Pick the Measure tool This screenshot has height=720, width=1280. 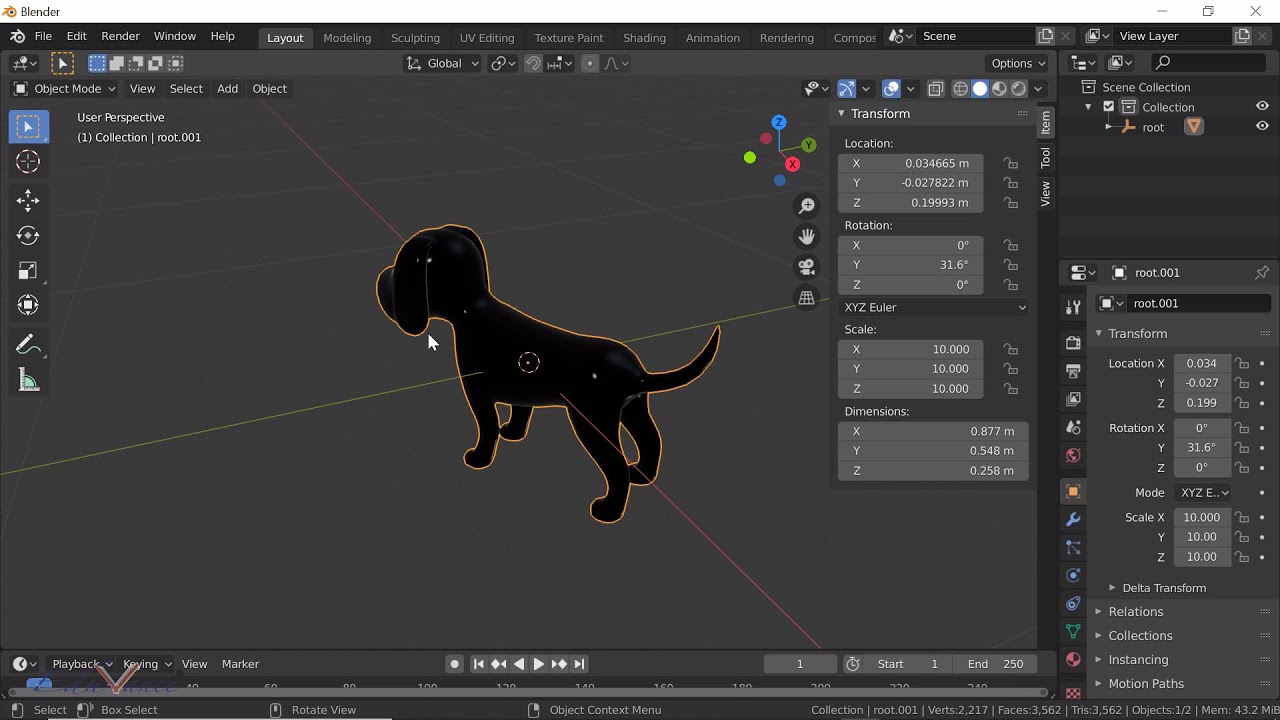click(x=28, y=380)
